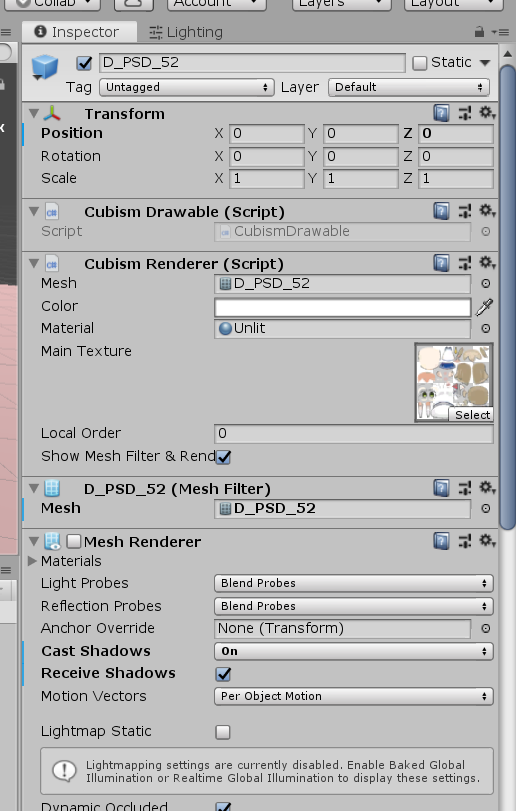Open the Layers dropdown
Screen dimensions: 516x811
tap(341, 4)
